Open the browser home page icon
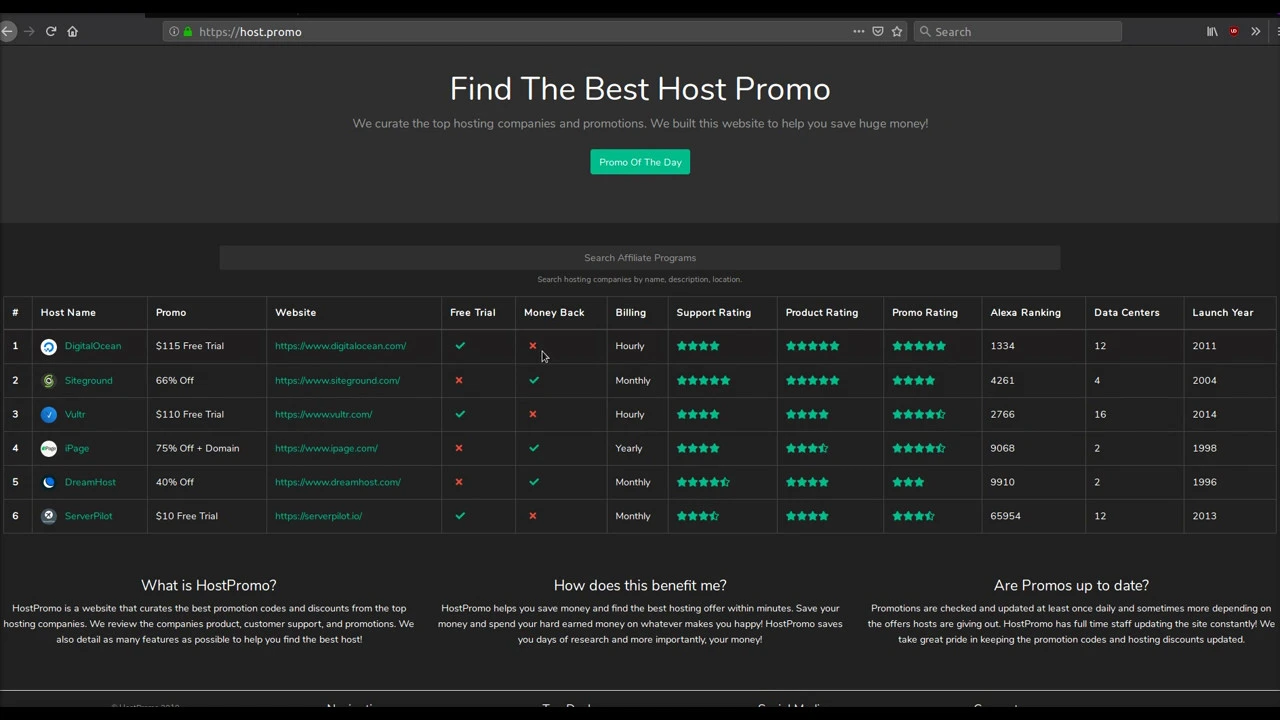1280x720 pixels. coord(72,32)
